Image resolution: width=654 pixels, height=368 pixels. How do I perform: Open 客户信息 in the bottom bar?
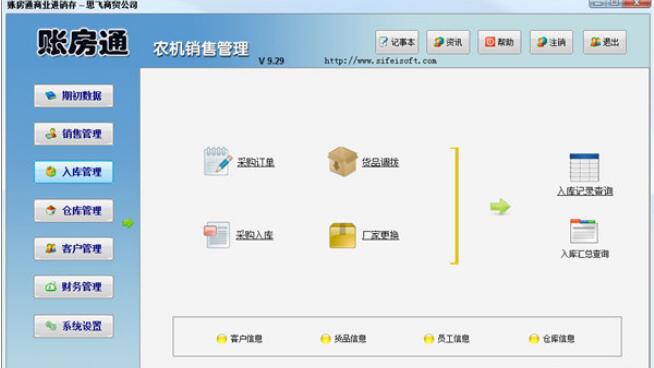(x=239, y=339)
